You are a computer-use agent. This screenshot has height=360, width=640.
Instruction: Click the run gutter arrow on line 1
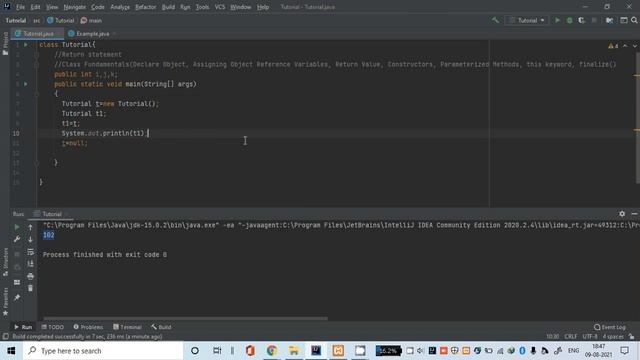click(x=26, y=44)
